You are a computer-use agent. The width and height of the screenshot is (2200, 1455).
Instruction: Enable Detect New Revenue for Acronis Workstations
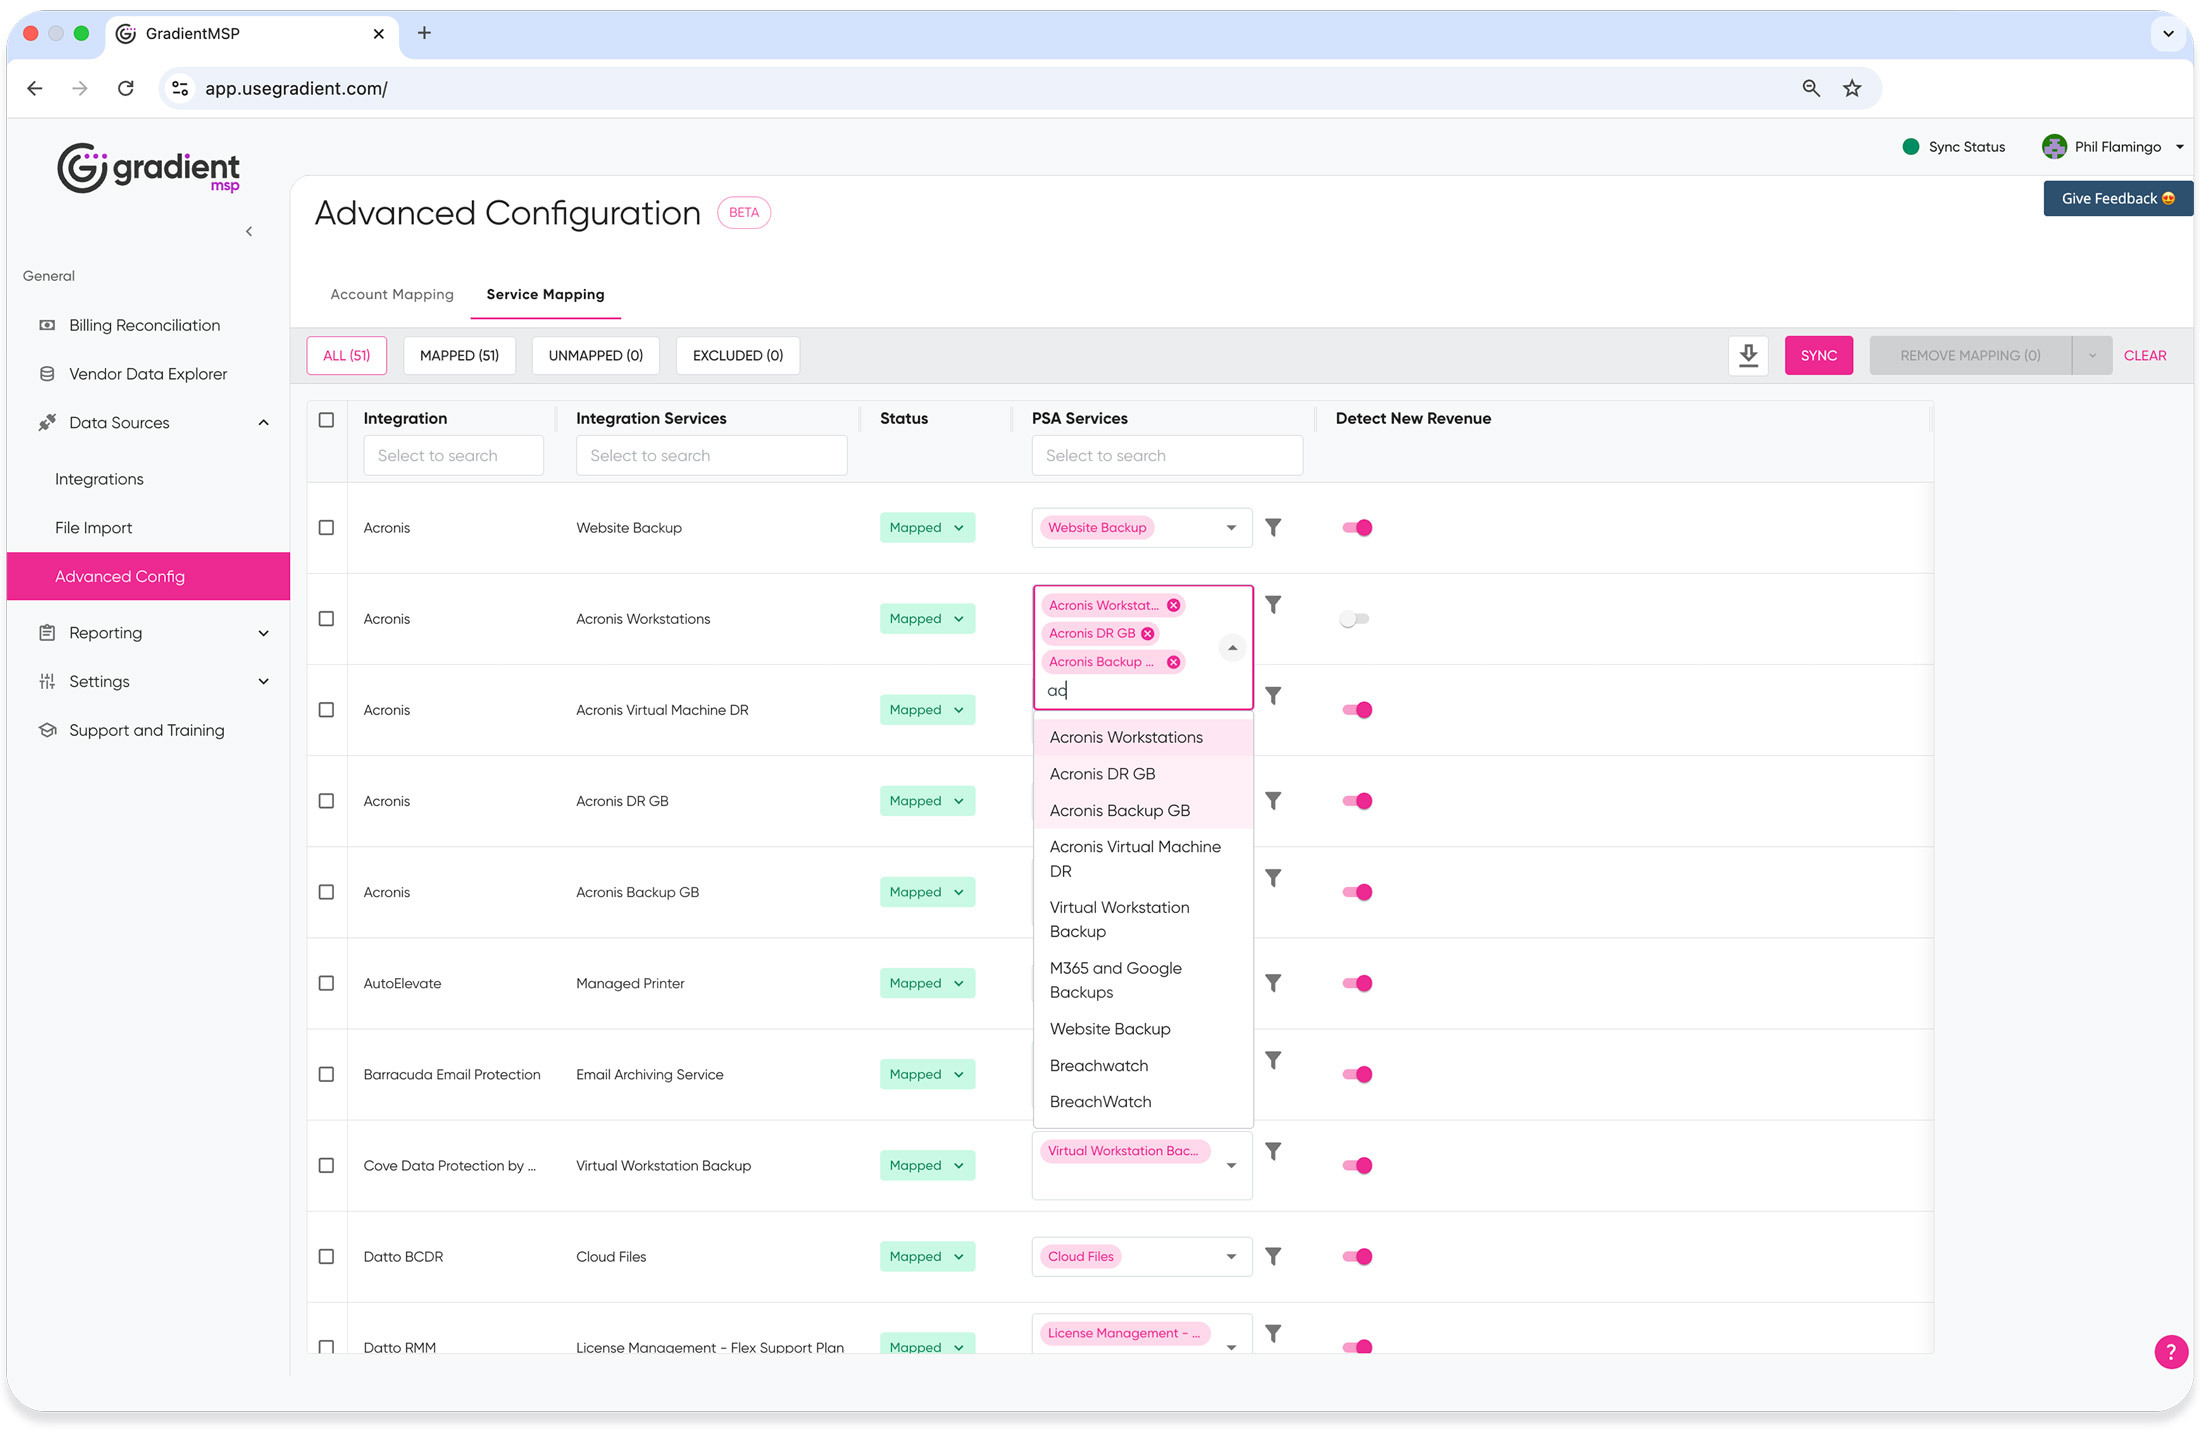(1355, 619)
